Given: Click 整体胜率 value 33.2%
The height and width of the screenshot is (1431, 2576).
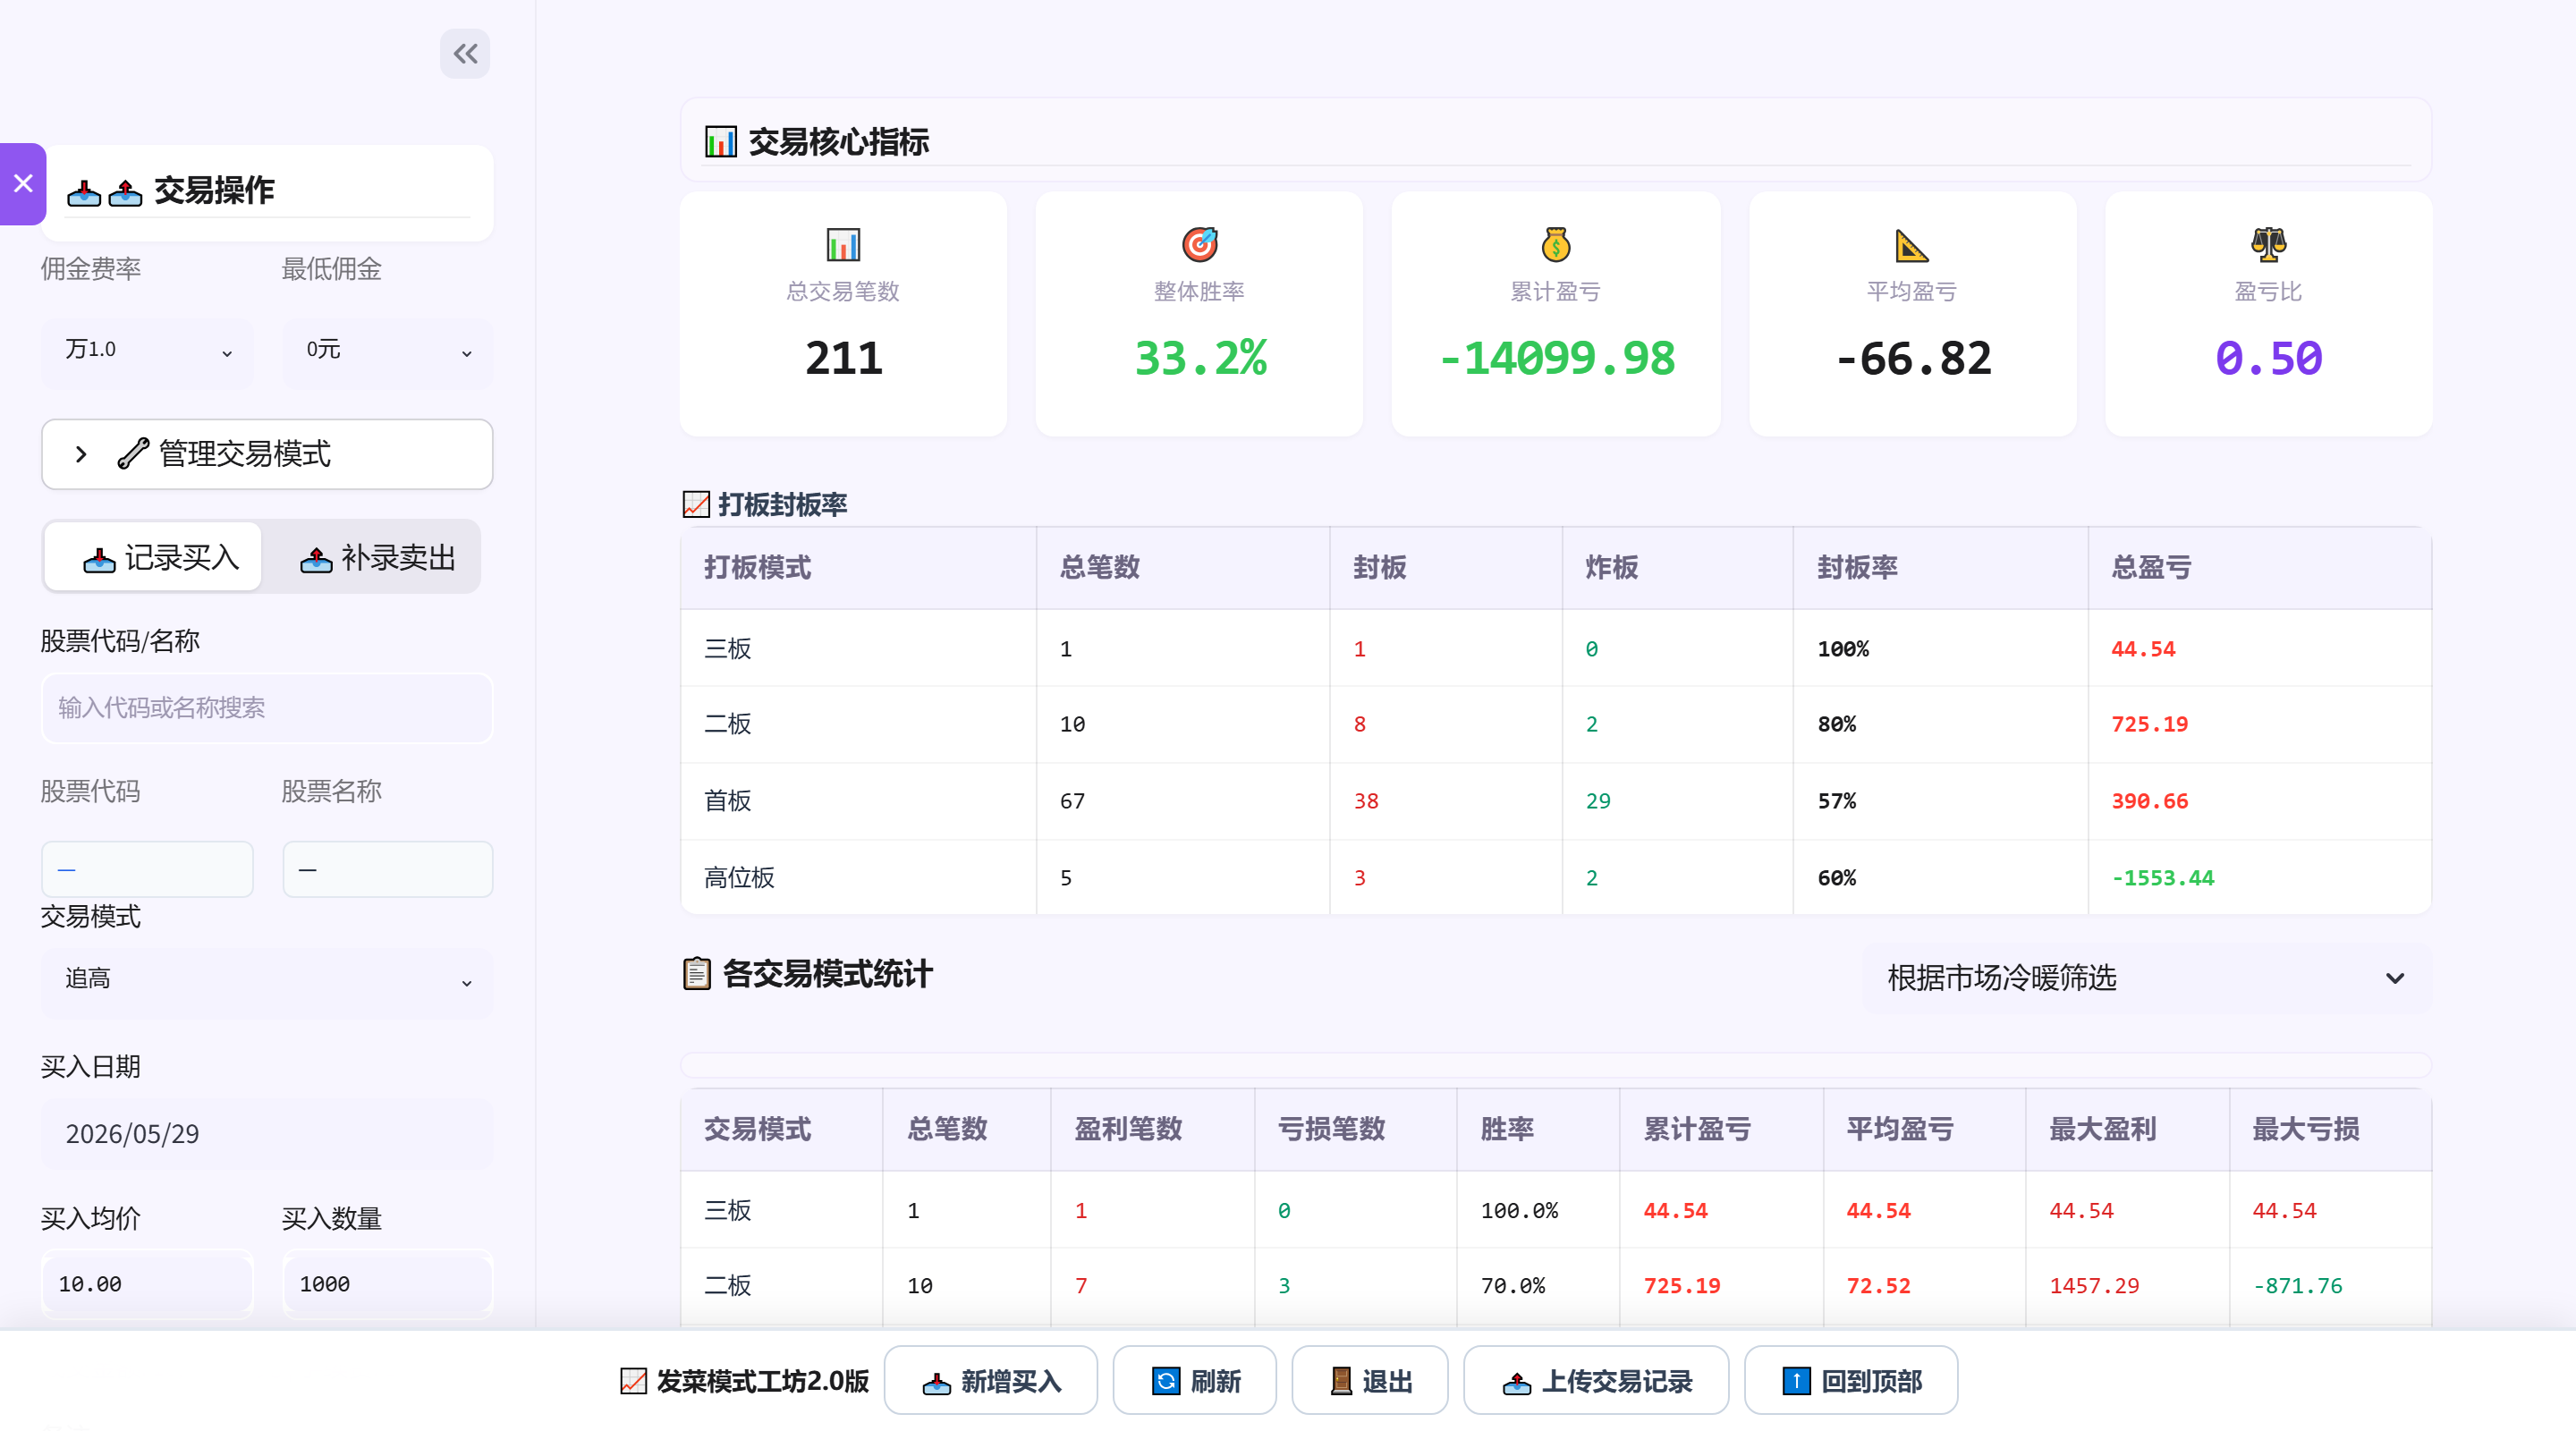Looking at the screenshot, I should pos(1200,358).
